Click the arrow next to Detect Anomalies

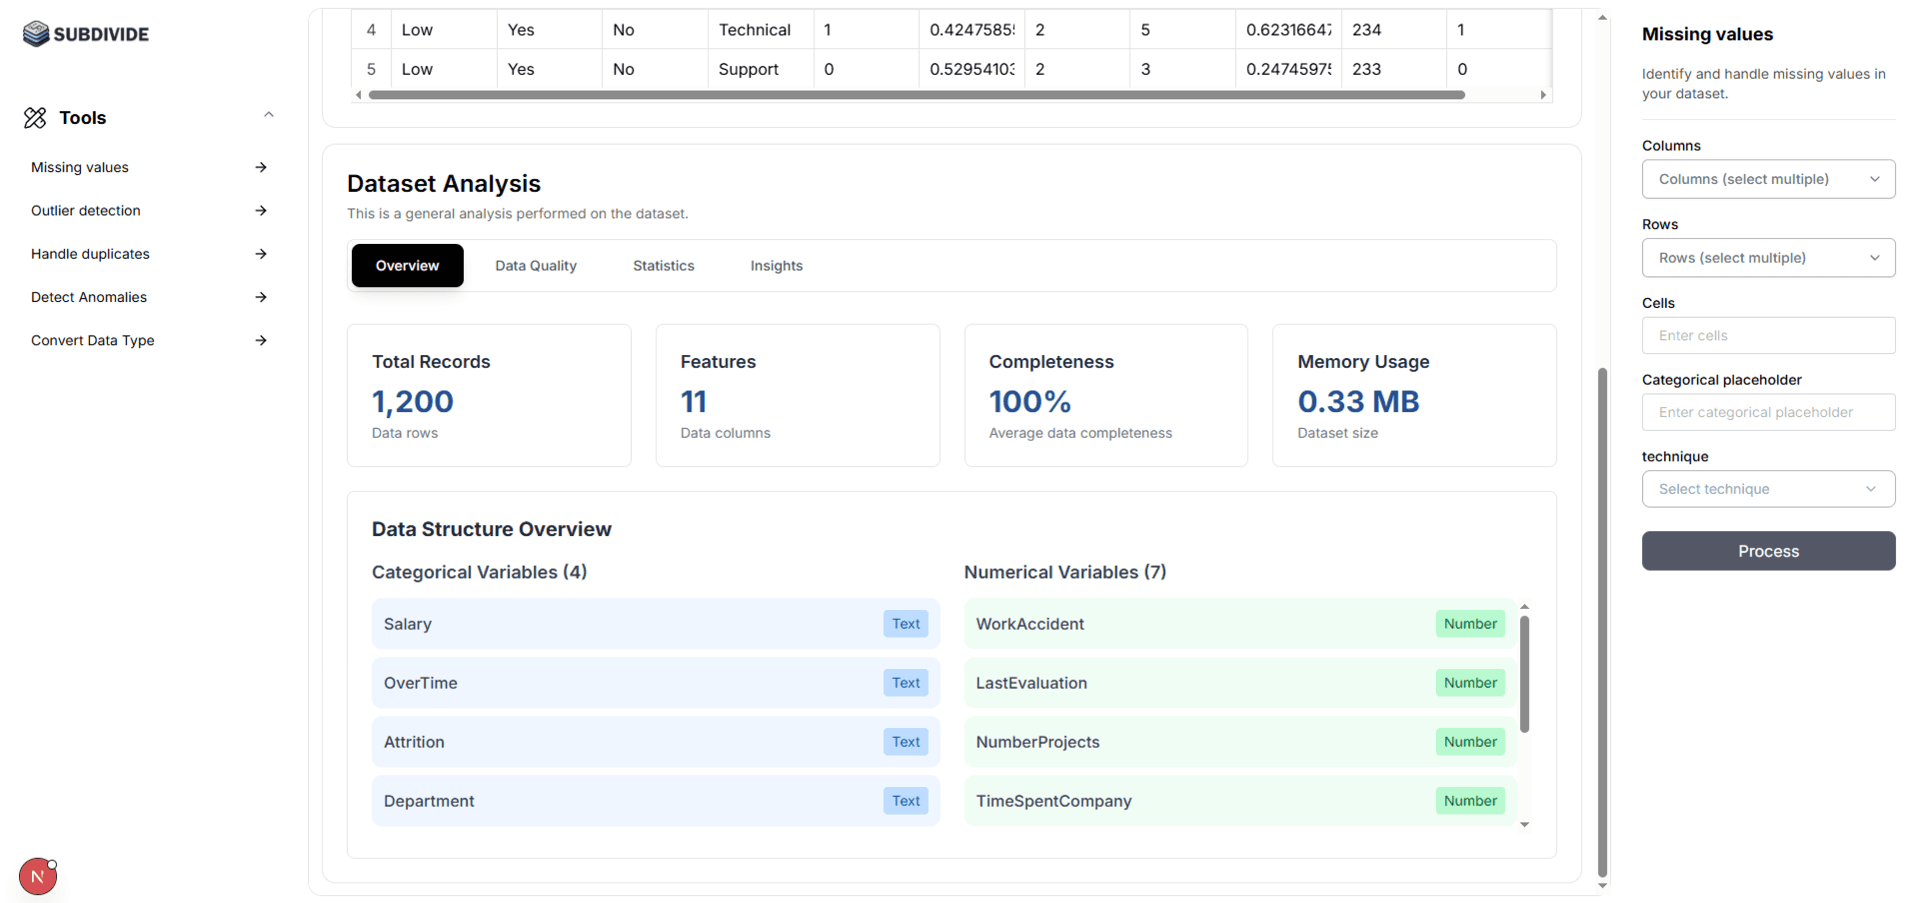click(261, 297)
